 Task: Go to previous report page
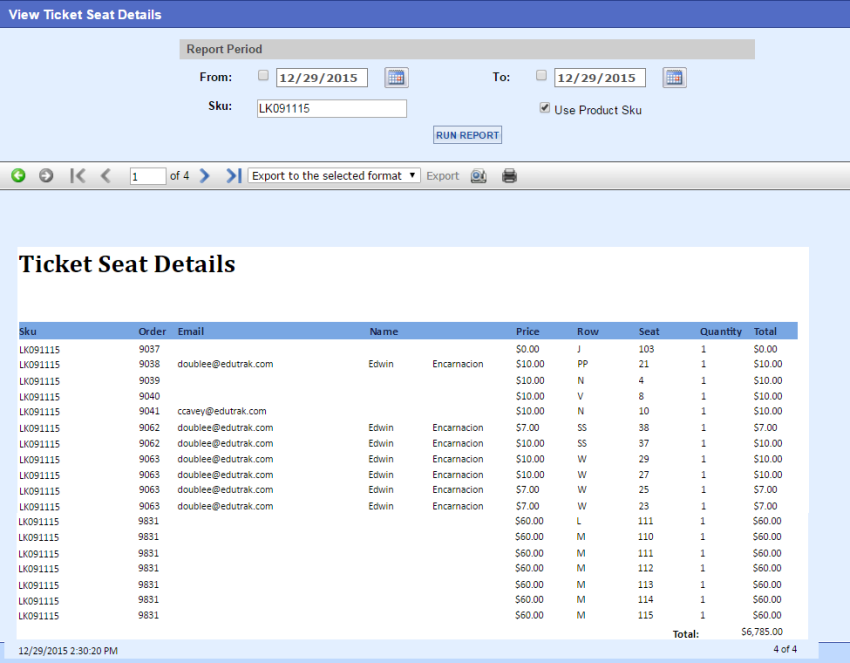click(106, 176)
